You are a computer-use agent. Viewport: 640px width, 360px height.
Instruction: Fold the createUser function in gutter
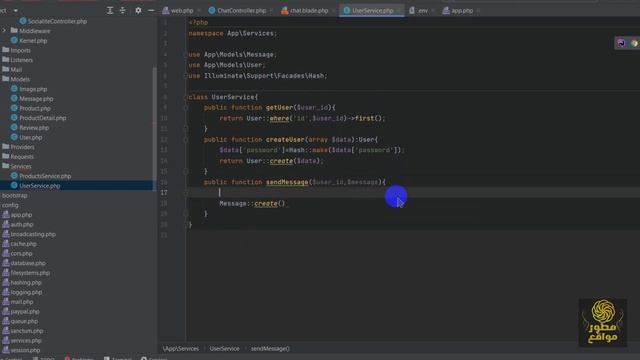click(186, 140)
